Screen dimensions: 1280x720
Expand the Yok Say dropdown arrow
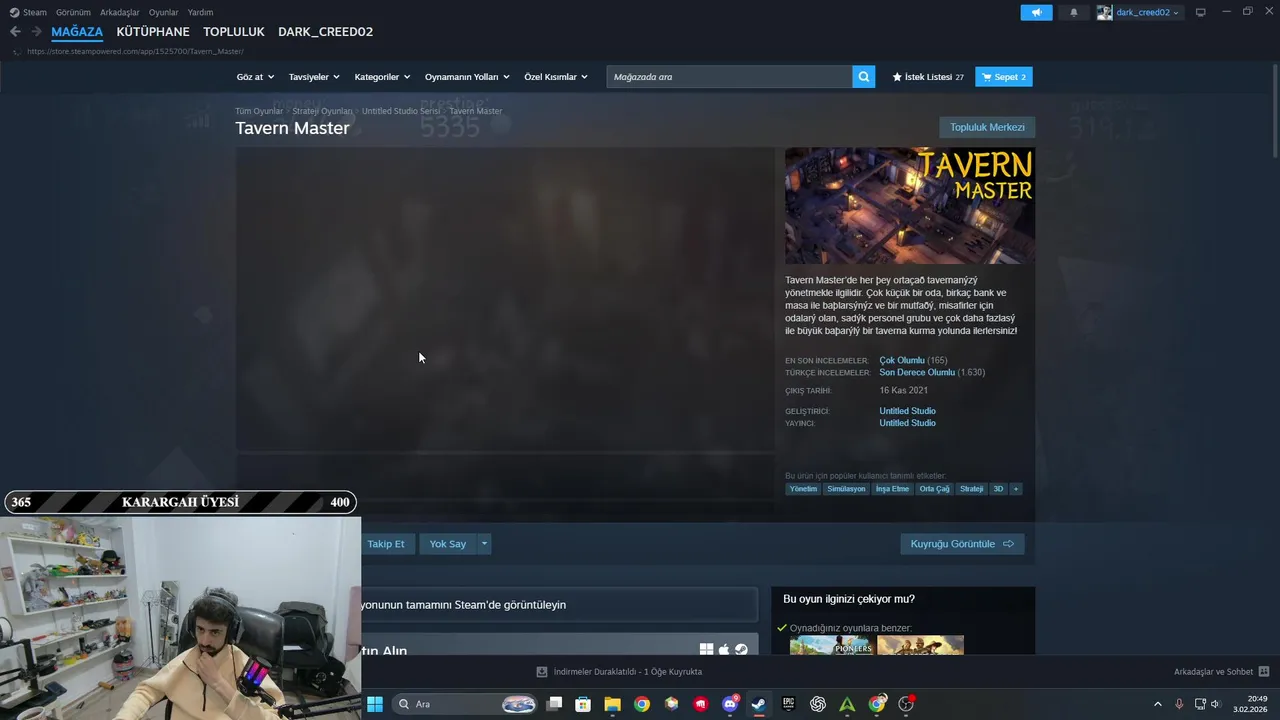(x=484, y=544)
